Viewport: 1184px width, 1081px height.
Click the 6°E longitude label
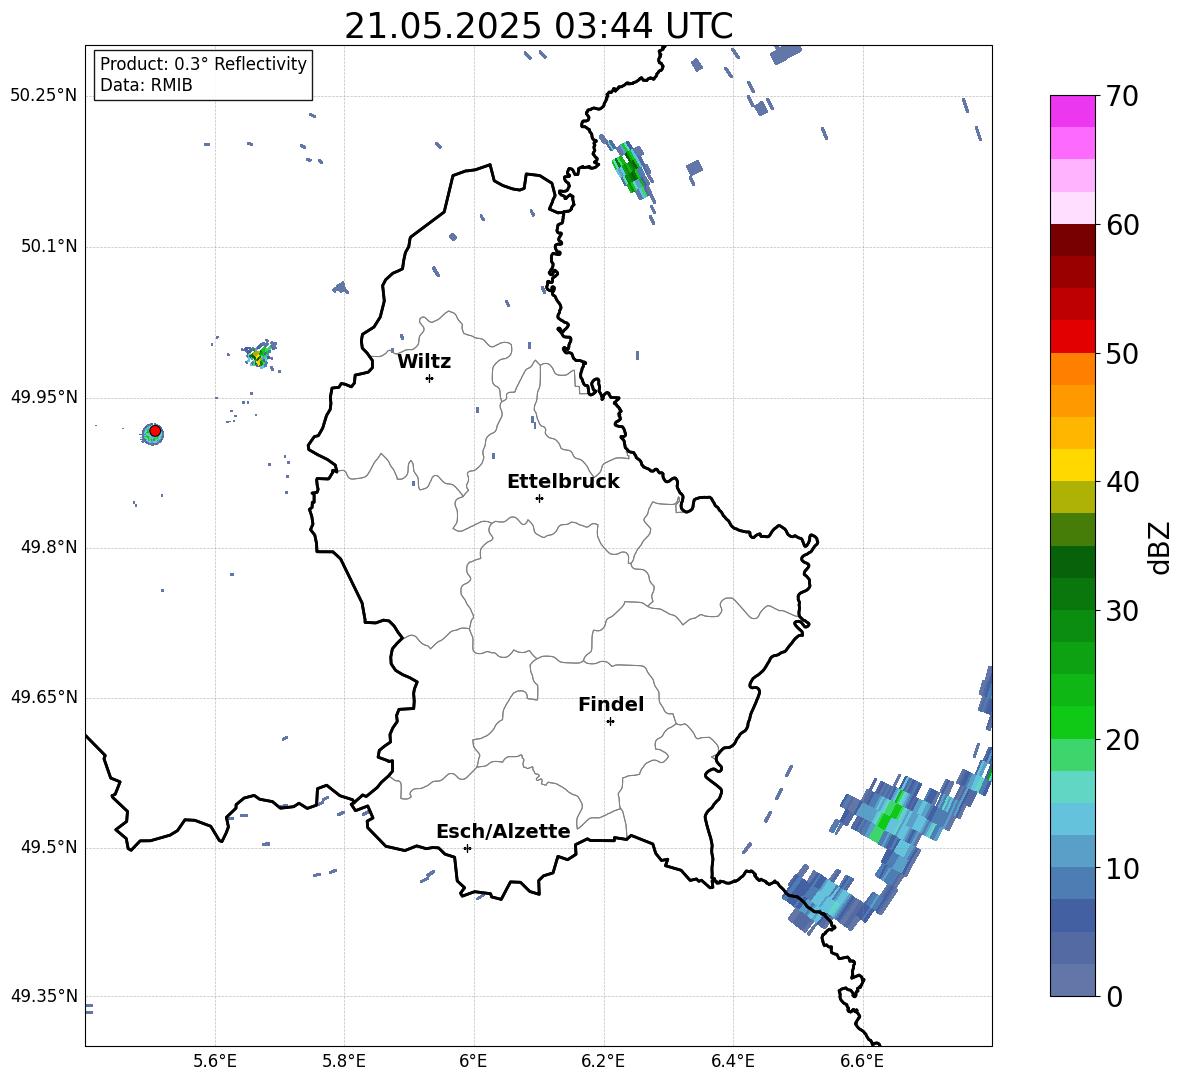point(473,1061)
